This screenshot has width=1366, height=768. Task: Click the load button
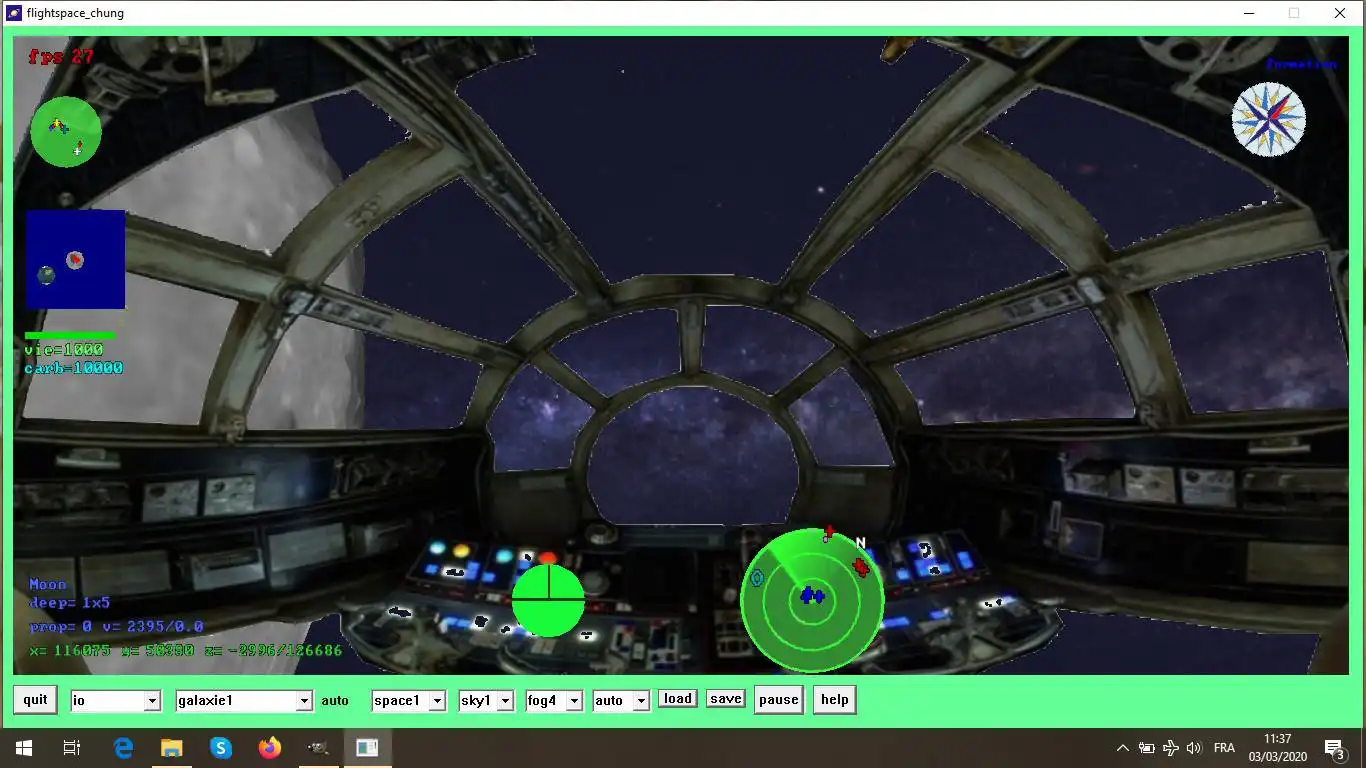click(x=677, y=699)
